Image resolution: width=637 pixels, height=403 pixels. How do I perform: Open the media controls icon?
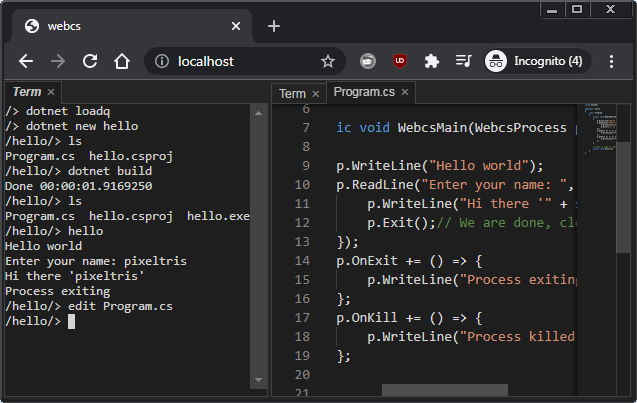(x=463, y=61)
